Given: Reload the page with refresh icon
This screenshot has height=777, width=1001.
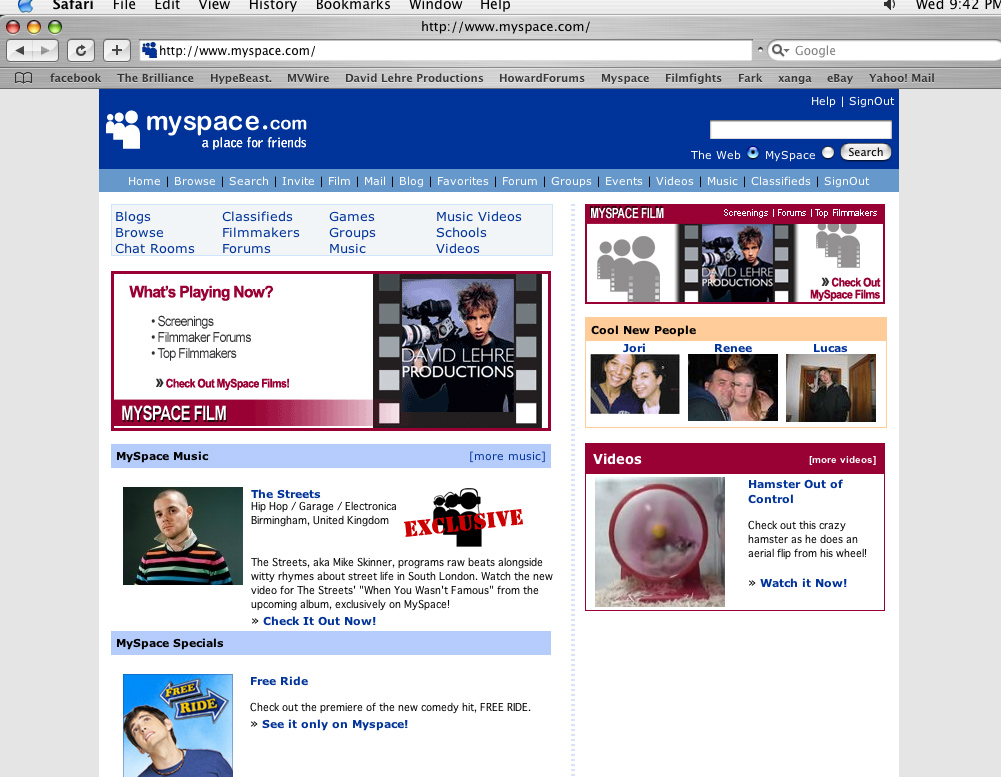Looking at the screenshot, I should coord(81,50).
